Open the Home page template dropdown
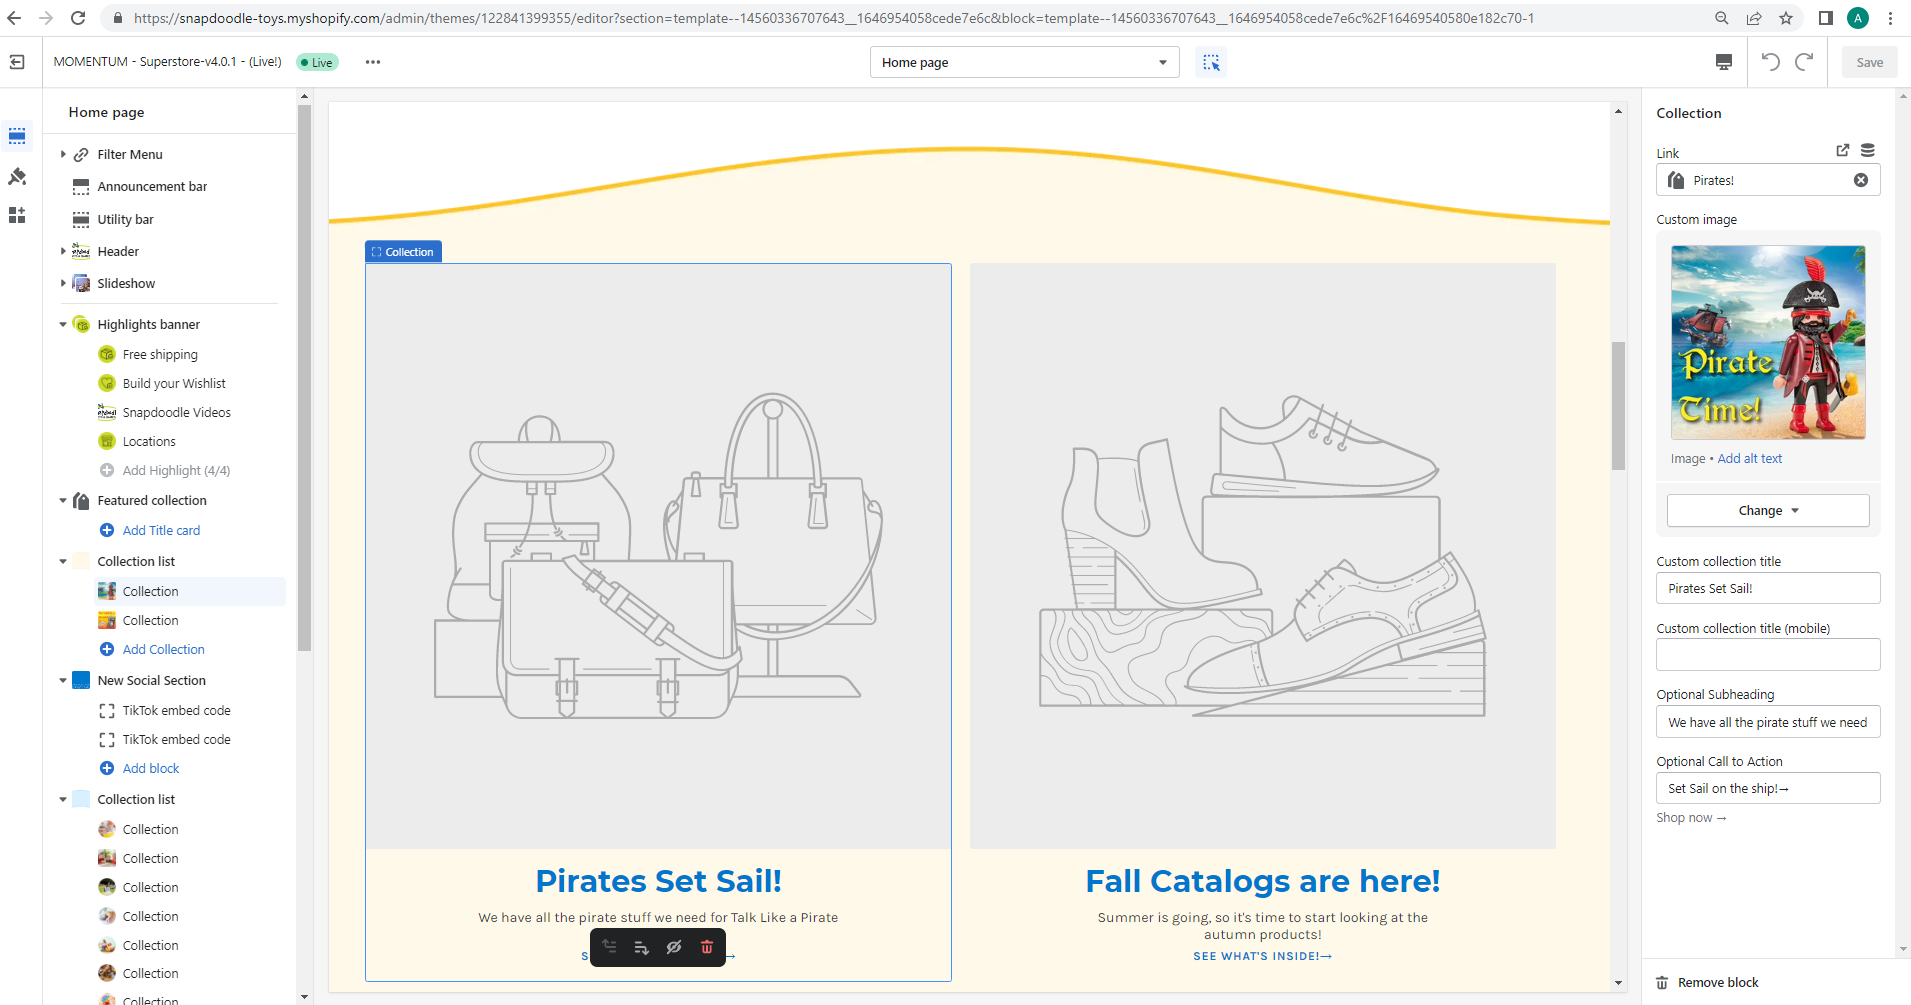 [x=1024, y=62]
